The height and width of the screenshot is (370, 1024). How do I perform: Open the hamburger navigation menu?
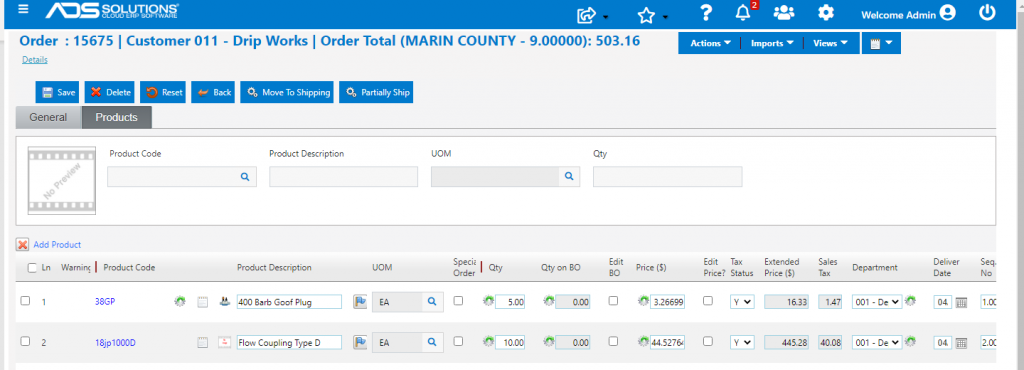coord(24,10)
